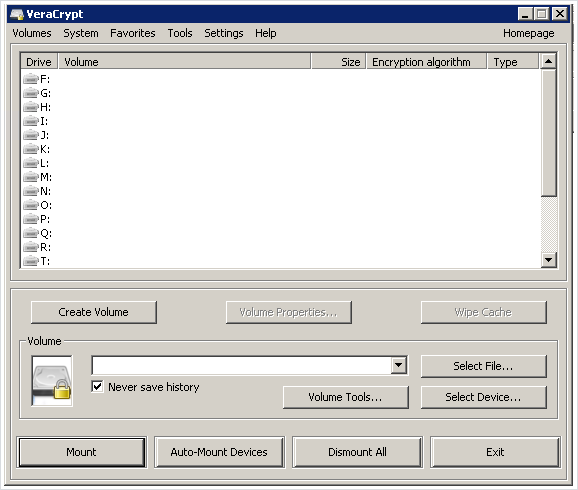Screen dimensions: 578x490
Task: Click the Select File... button
Action: (x=483, y=366)
